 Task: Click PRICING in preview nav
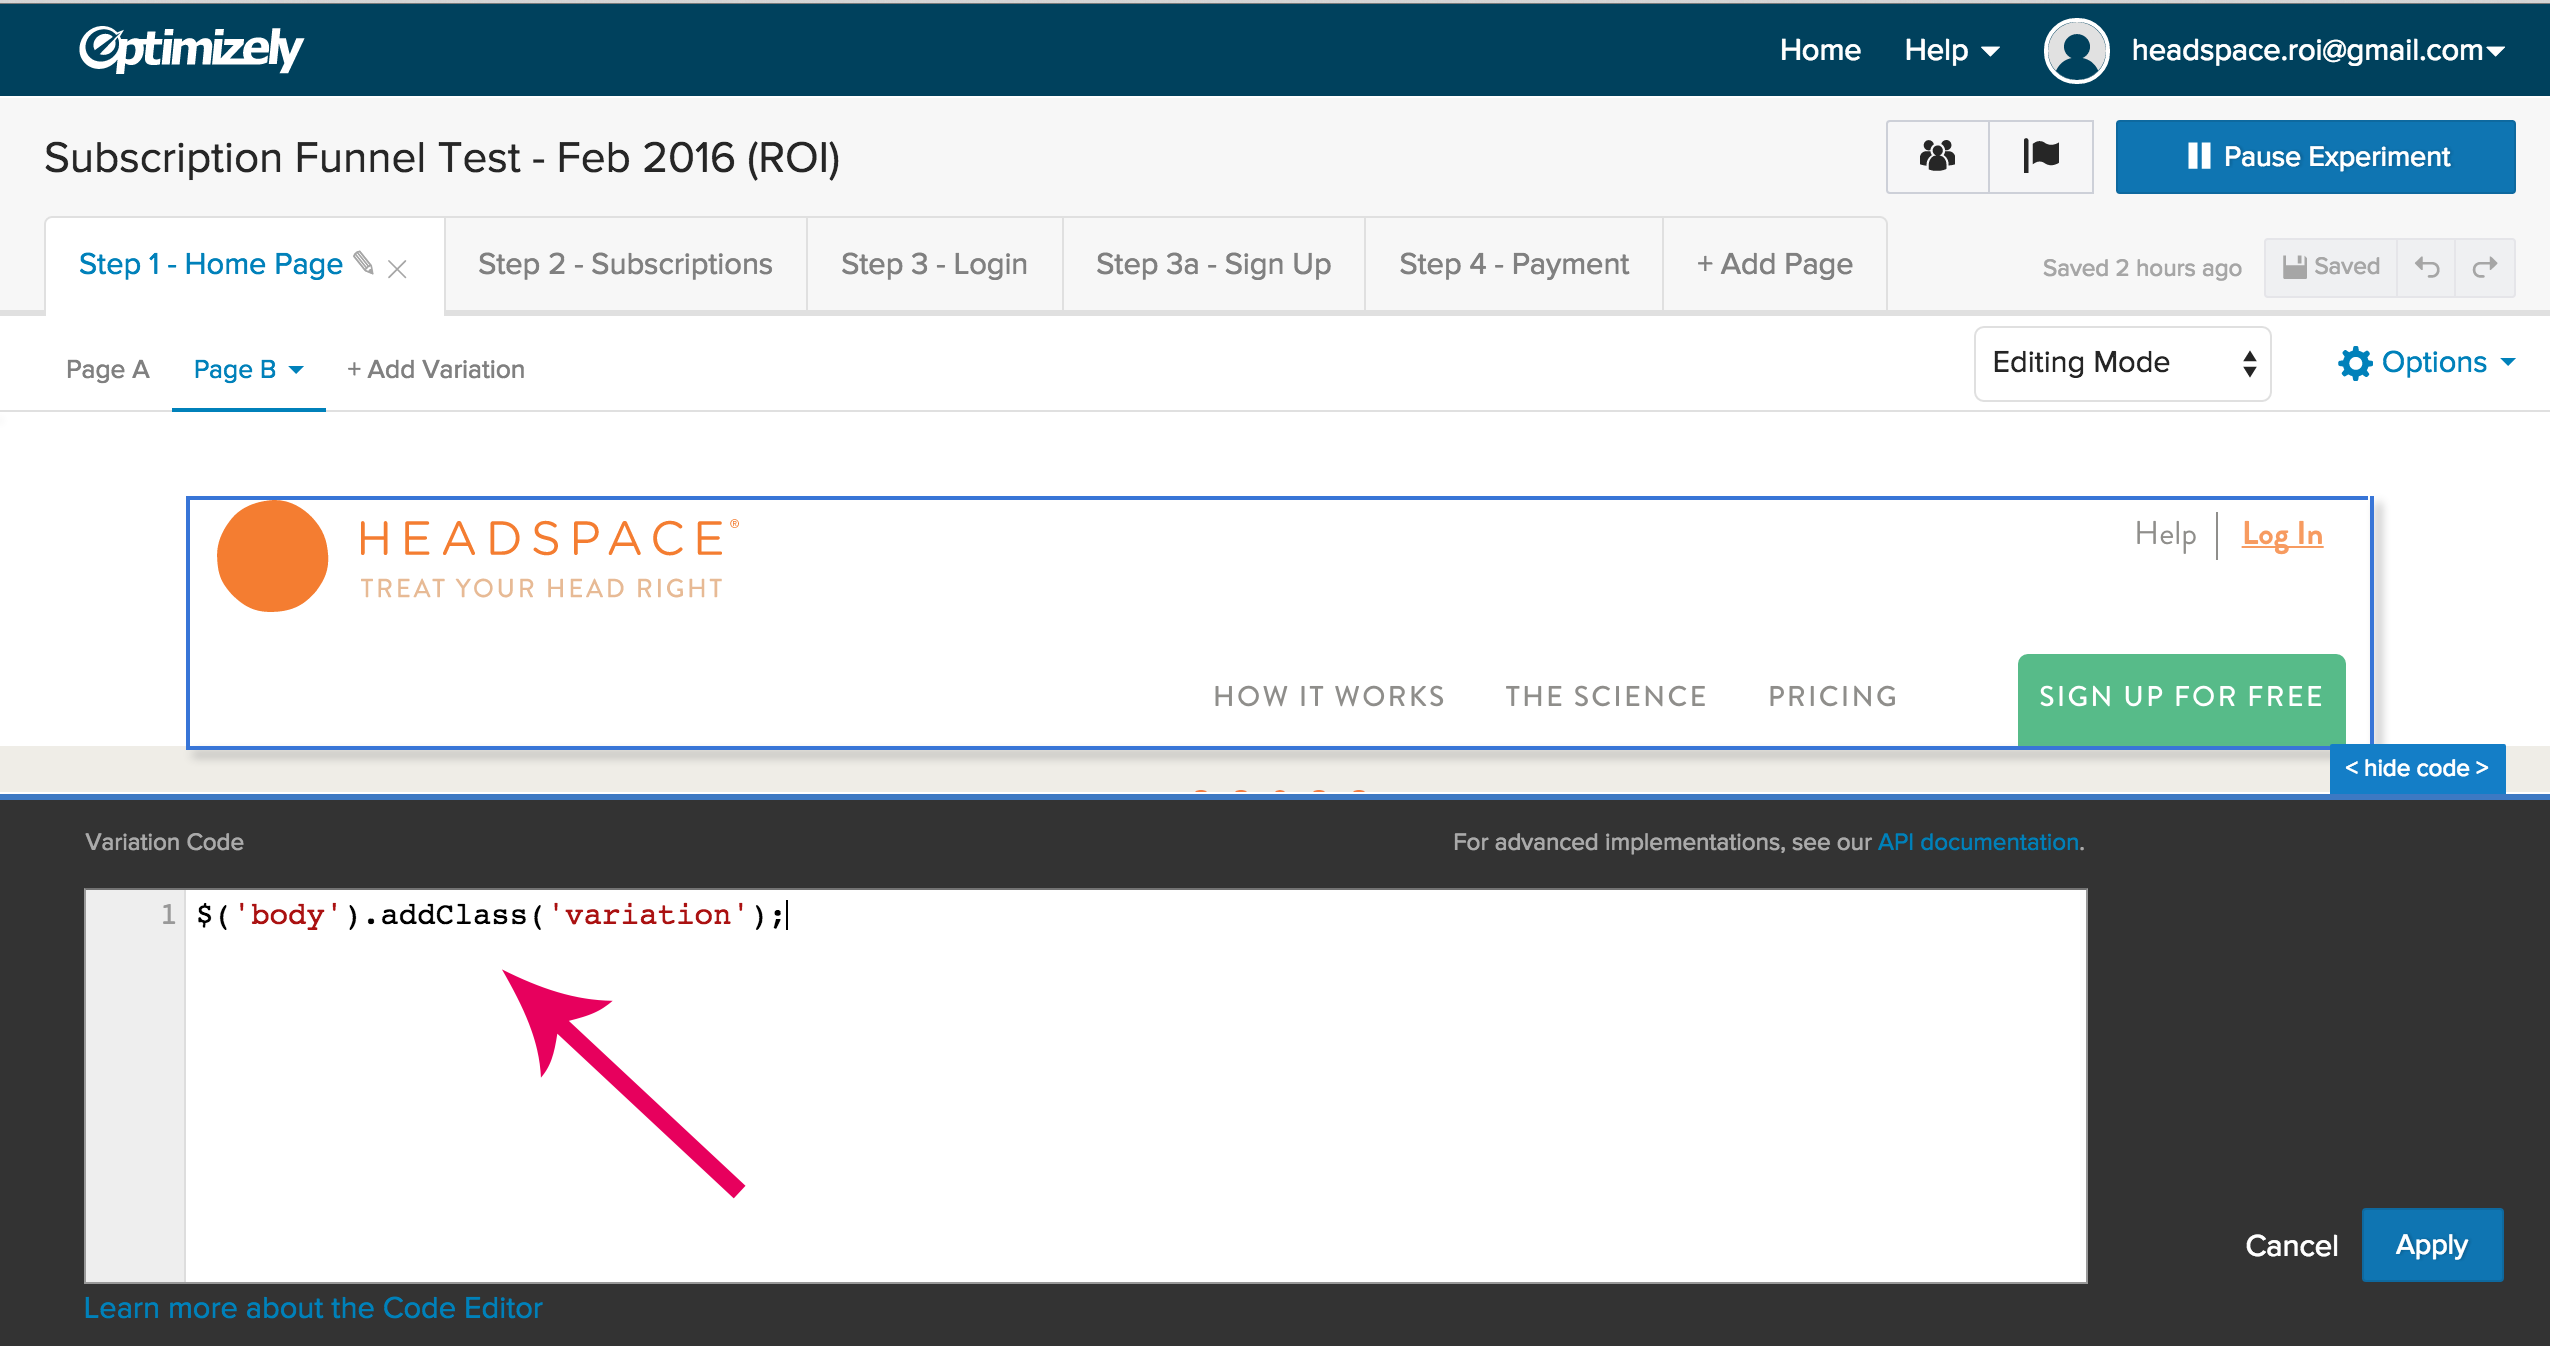(1833, 696)
